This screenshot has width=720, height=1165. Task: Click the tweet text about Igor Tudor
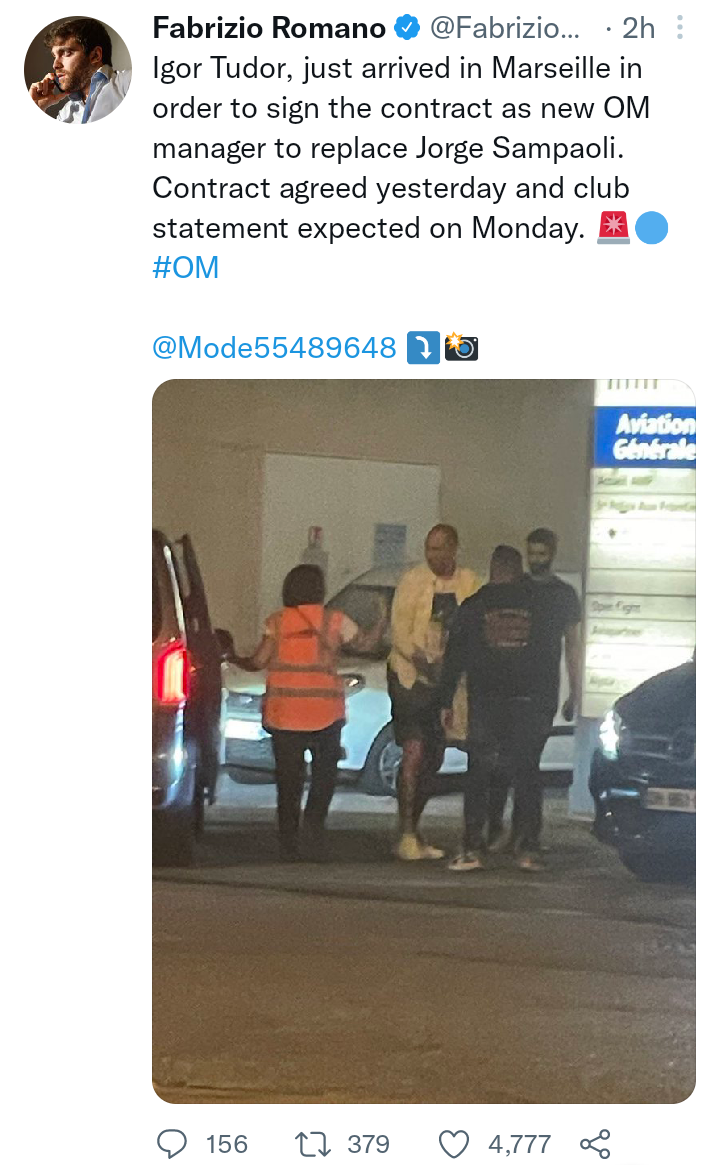[x=401, y=148]
